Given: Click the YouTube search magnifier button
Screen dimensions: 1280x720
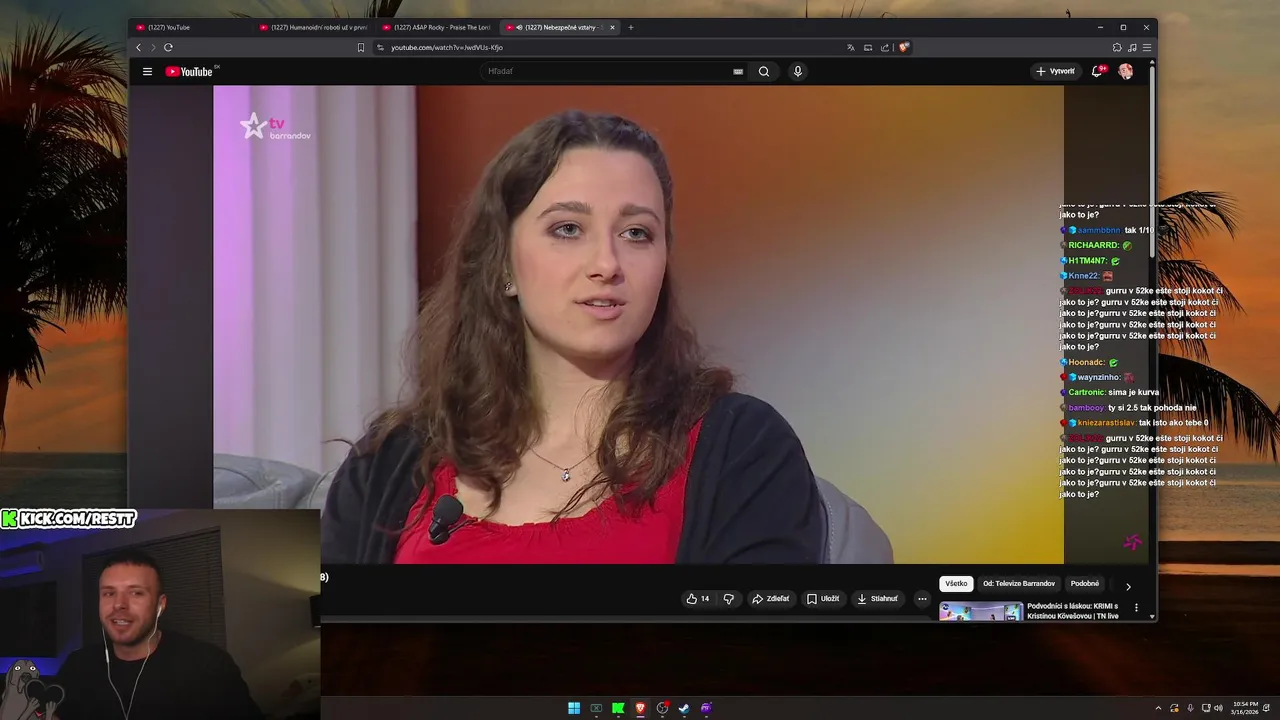Looking at the screenshot, I should 764,71.
